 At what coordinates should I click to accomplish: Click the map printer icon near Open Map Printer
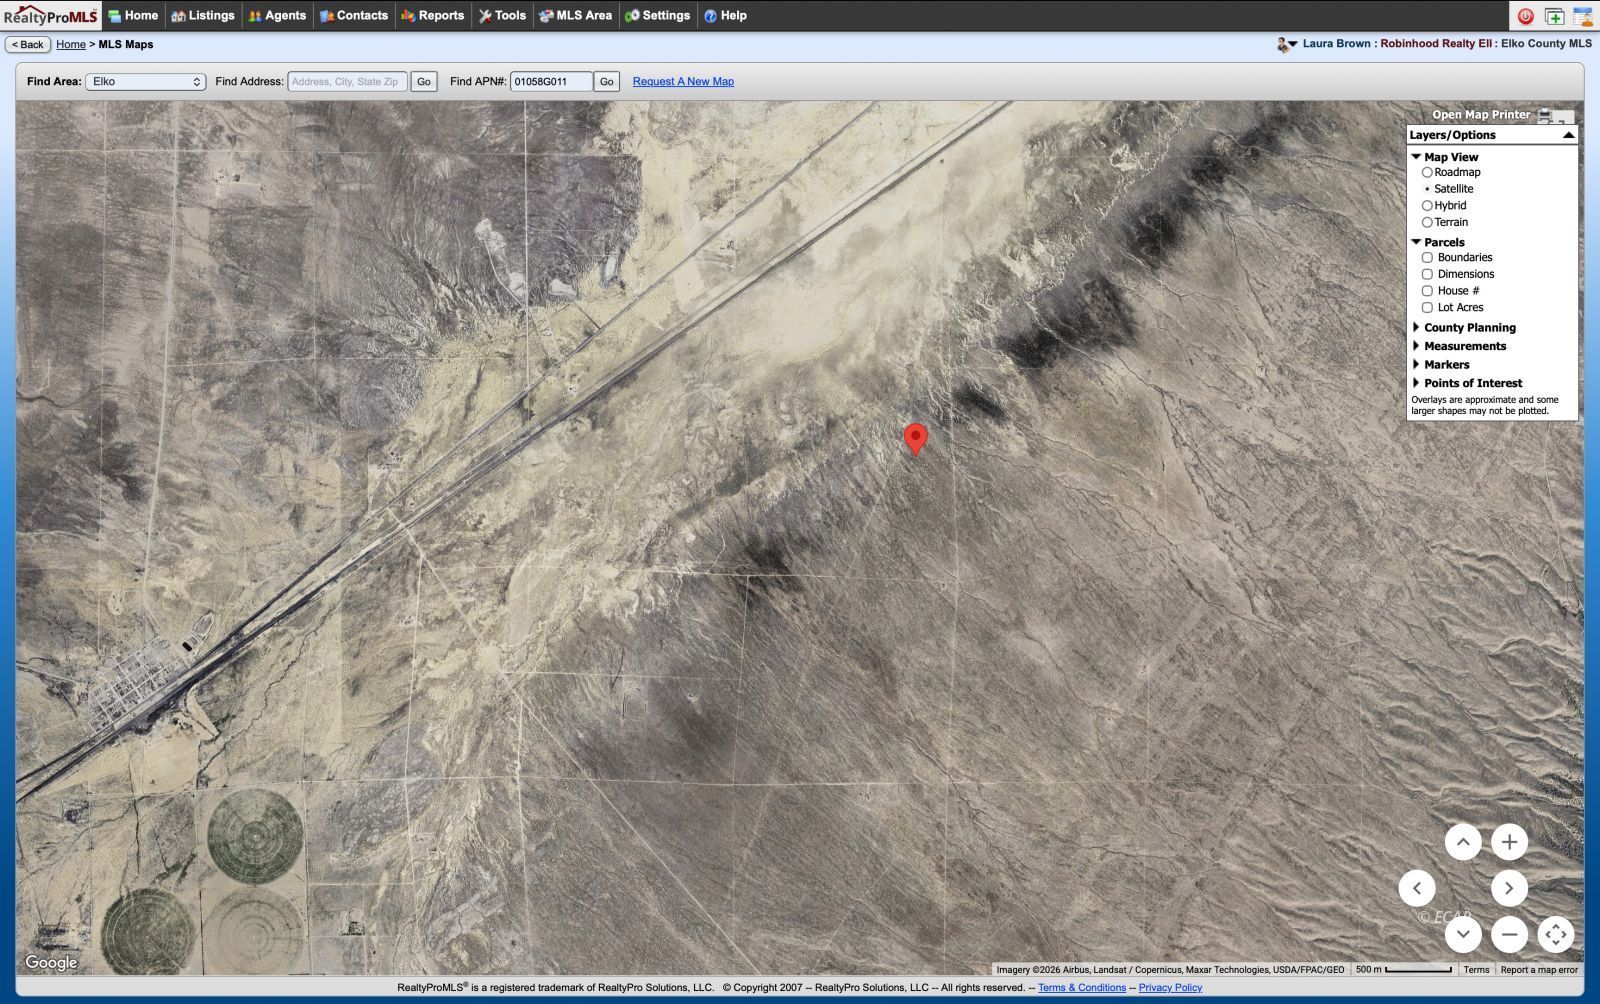pos(1546,115)
